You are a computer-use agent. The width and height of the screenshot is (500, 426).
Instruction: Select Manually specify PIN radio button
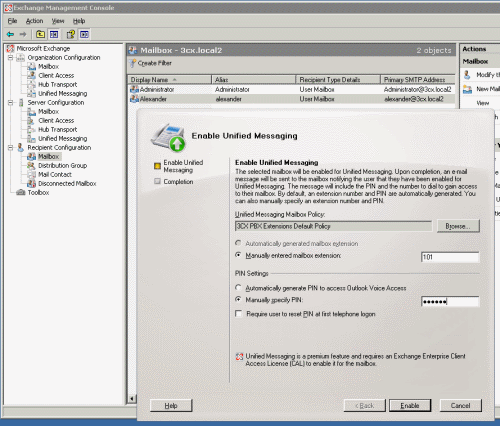tap(238, 299)
